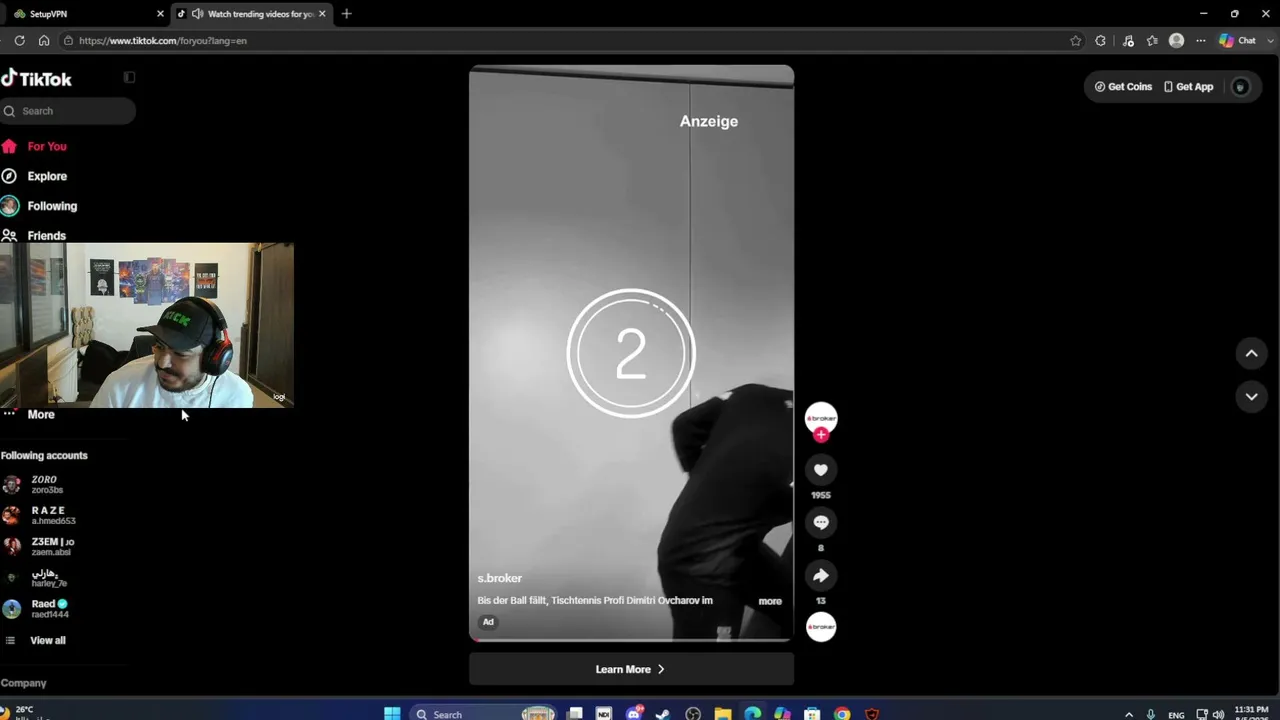Open Steam from the taskbar

662,714
